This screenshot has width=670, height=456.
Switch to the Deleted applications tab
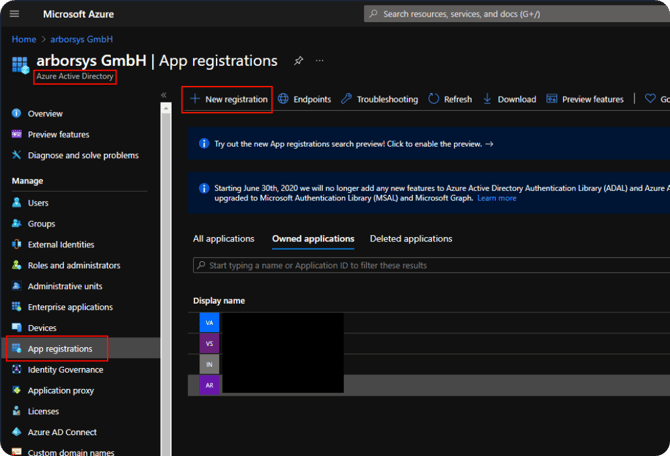pos(411,239)
